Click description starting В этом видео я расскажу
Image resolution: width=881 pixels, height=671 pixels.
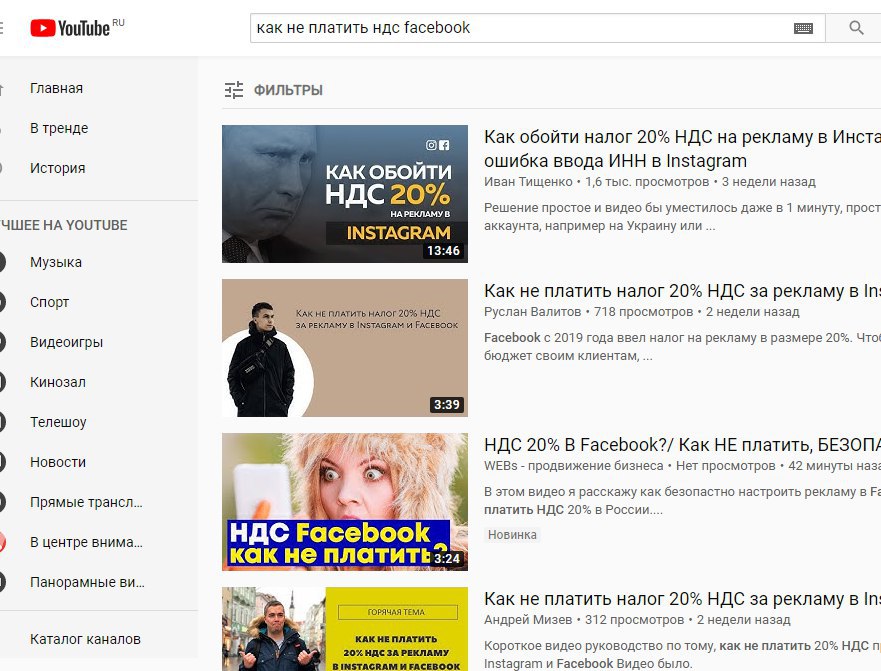click(x=682, y=501)
